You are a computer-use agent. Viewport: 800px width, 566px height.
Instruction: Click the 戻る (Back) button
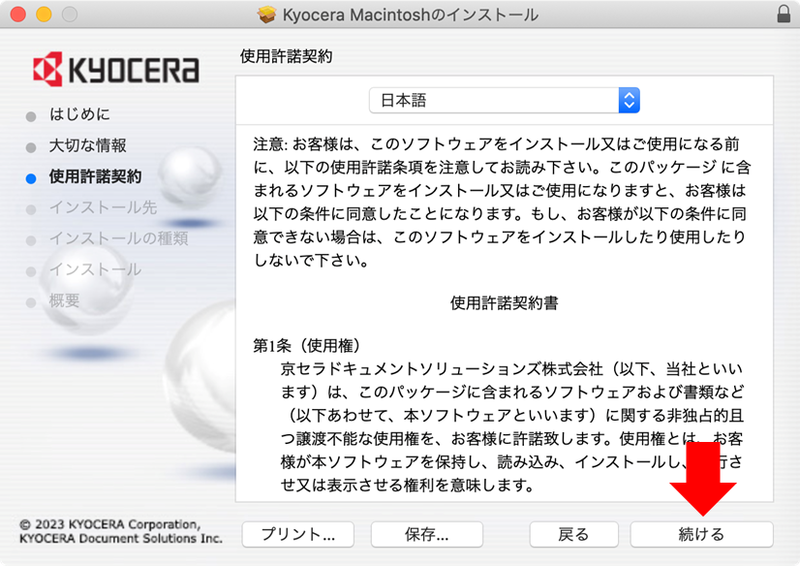(x=573, y=534)
